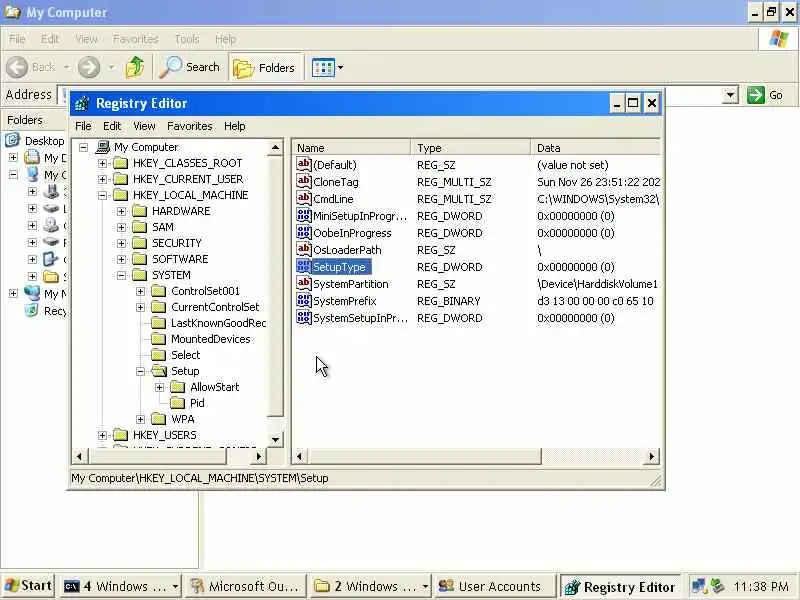This screenshot has width=800, height=600.
Task: Click the SystemPrefix binary value icon
Action: pos(304,301)
